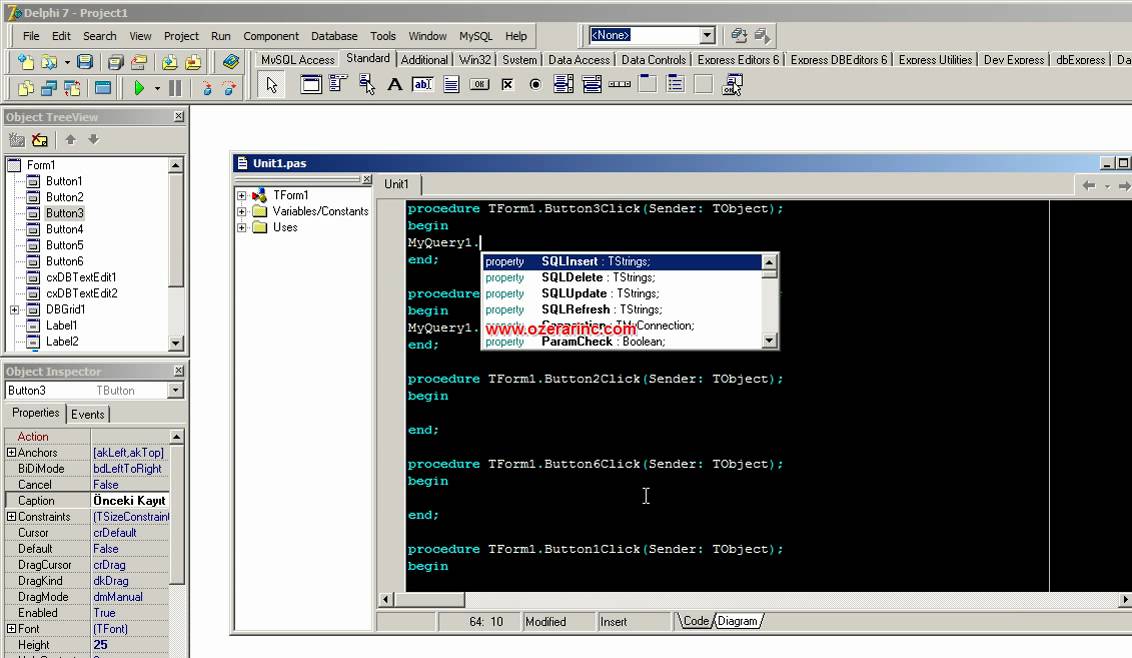Click the Open Project toolbar icon
The height and width of the screenshot is (658, 1132).
click(139, 62)
